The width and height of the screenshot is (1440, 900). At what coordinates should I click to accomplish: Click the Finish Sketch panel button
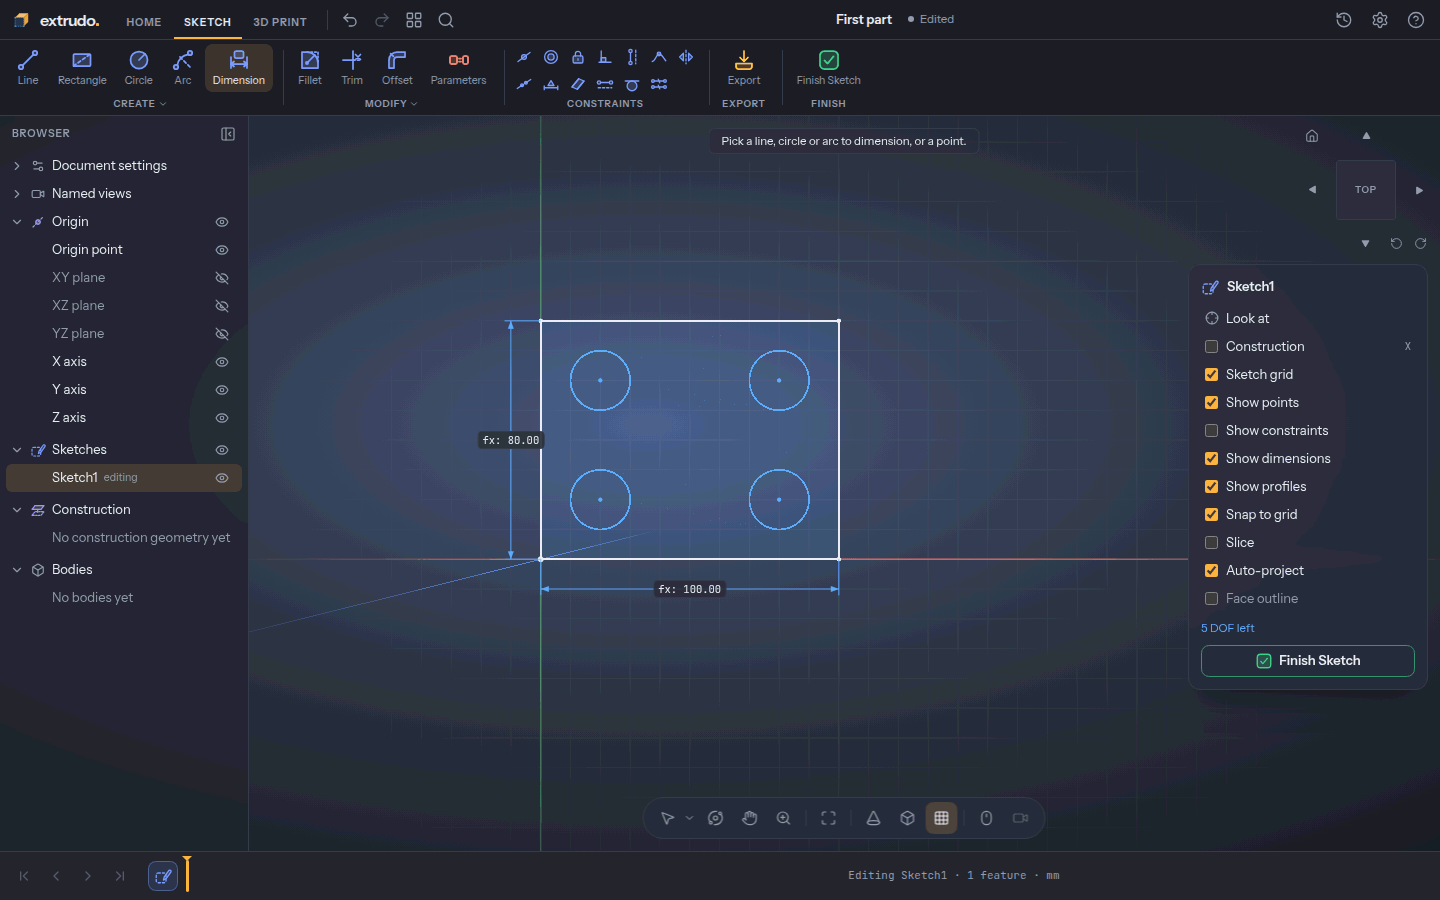[1308, 661]
